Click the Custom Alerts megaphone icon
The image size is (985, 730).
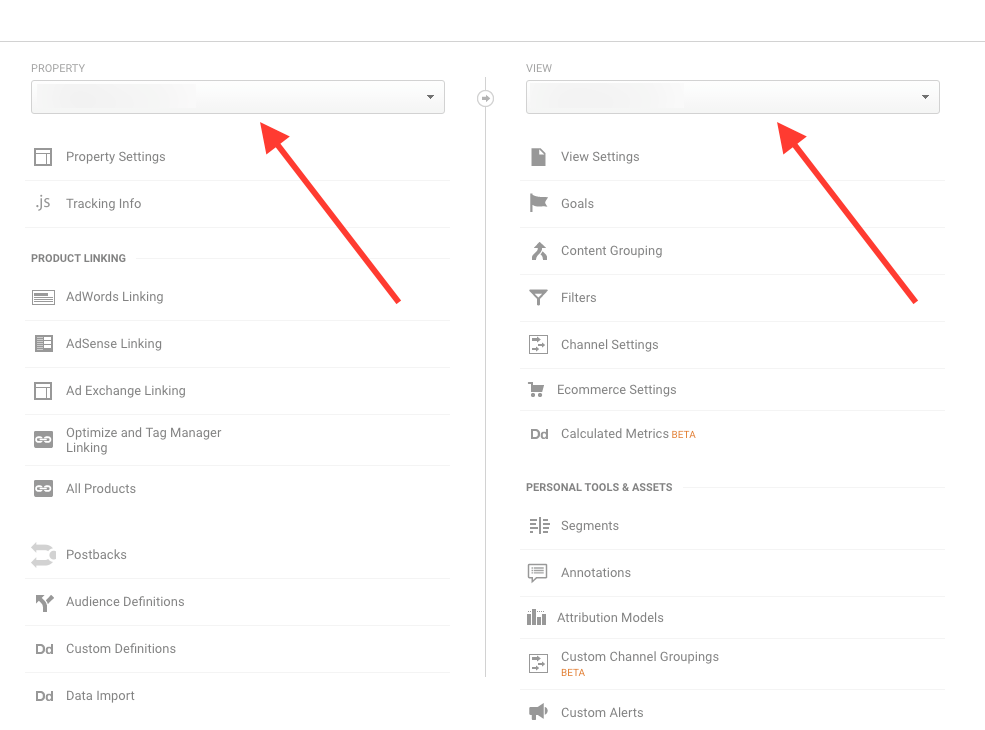[538, 712]
